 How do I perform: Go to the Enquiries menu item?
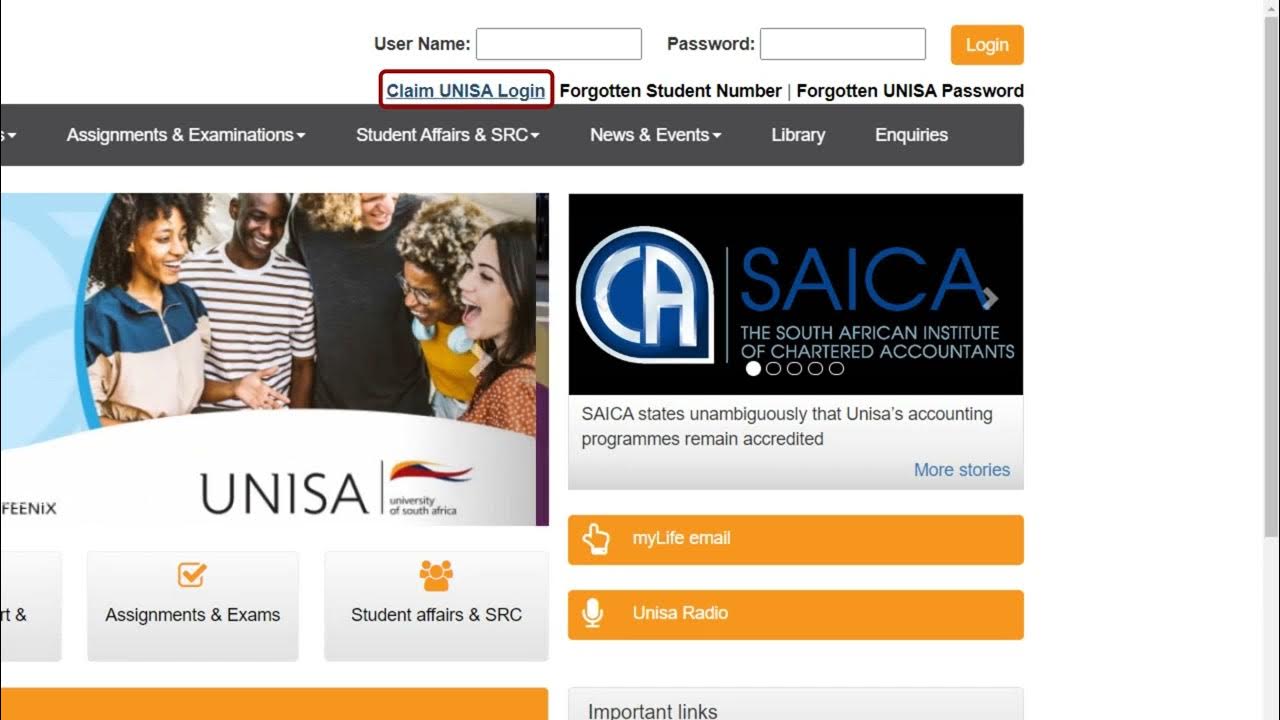[911, 135]
